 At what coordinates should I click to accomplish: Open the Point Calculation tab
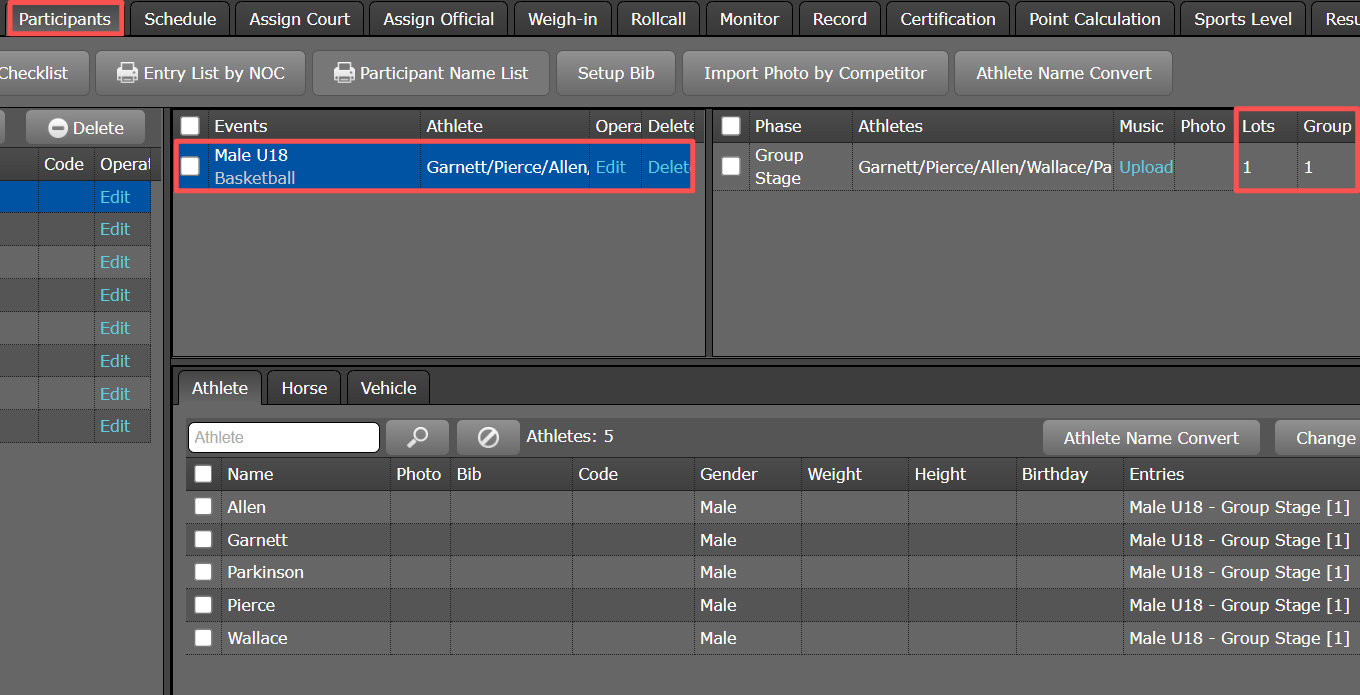tap(1095, 19)
